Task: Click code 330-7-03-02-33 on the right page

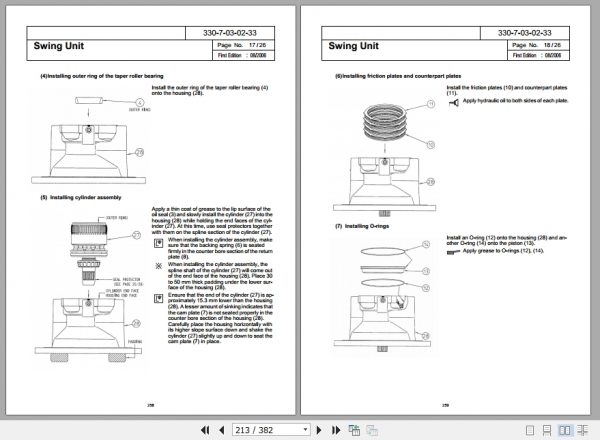Action: point(525,33)
